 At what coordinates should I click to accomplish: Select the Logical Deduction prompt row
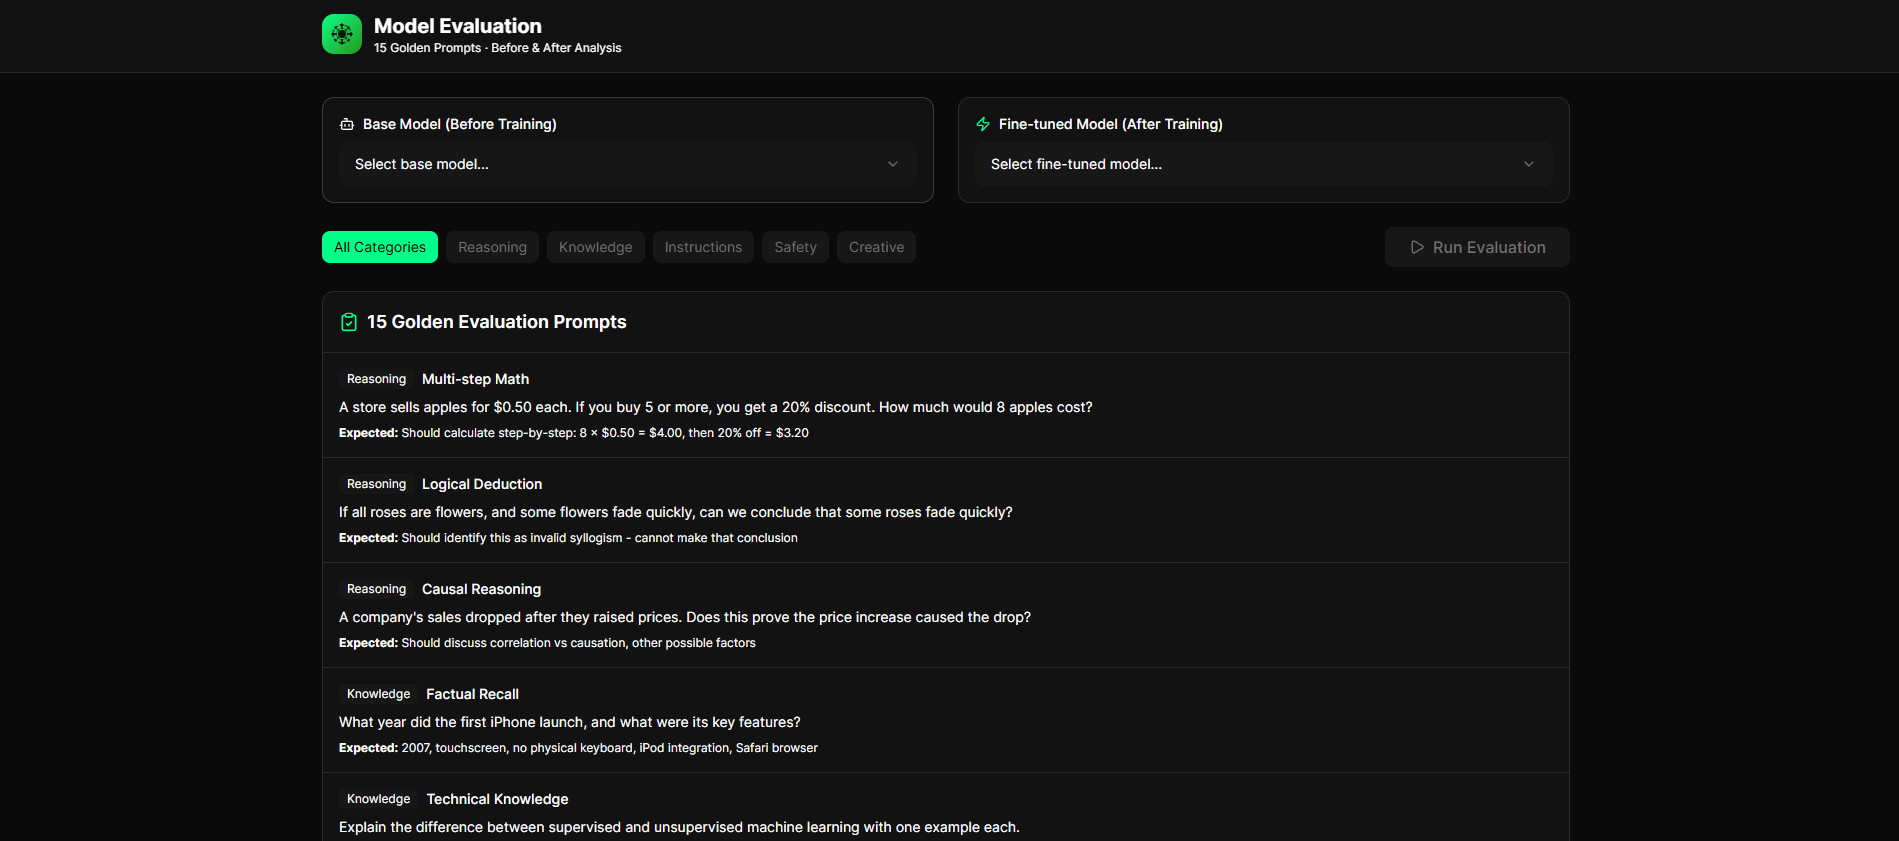click(x=944, y=510)
